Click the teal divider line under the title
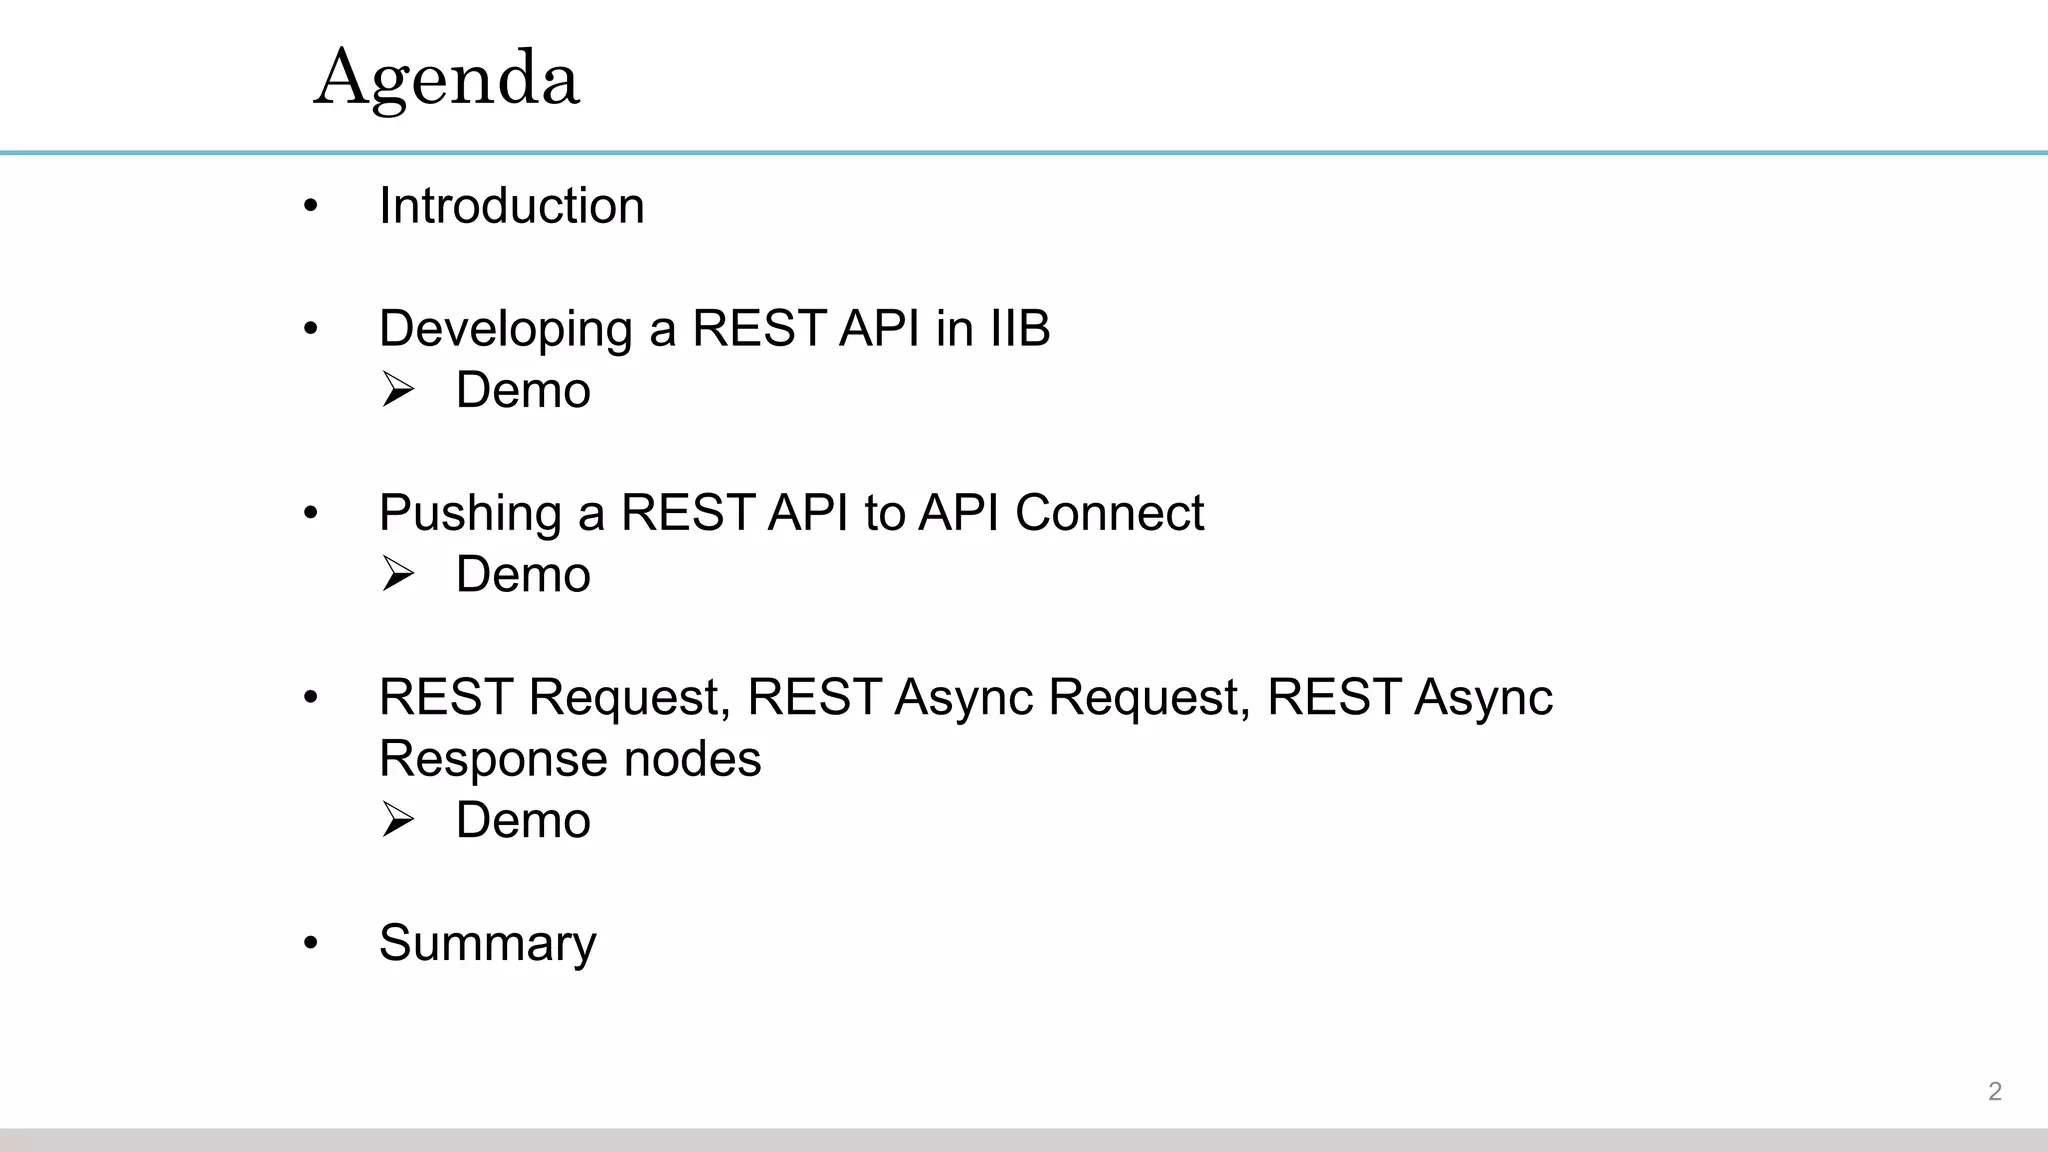Viewport: 2048px width, 1152px height. click(x=1024, y=153)
